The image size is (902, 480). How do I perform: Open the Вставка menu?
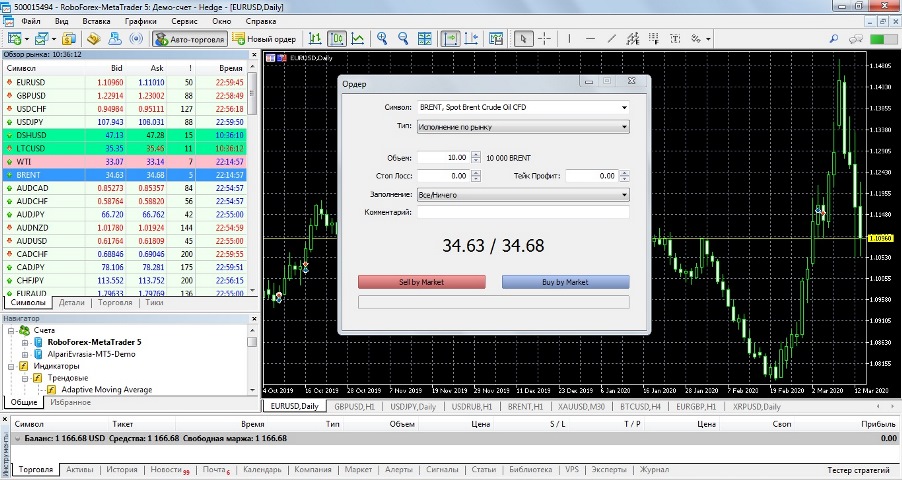point(96,21)
